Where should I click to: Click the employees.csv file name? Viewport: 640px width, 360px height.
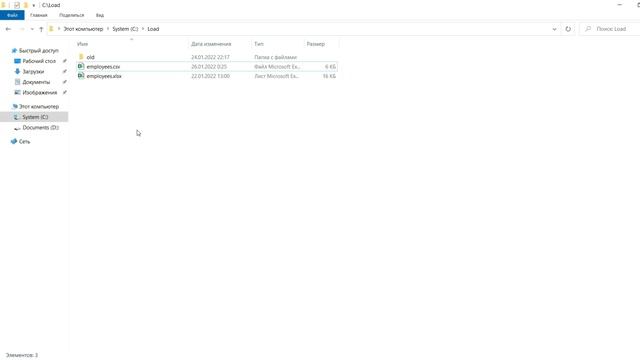click(103, 67)
